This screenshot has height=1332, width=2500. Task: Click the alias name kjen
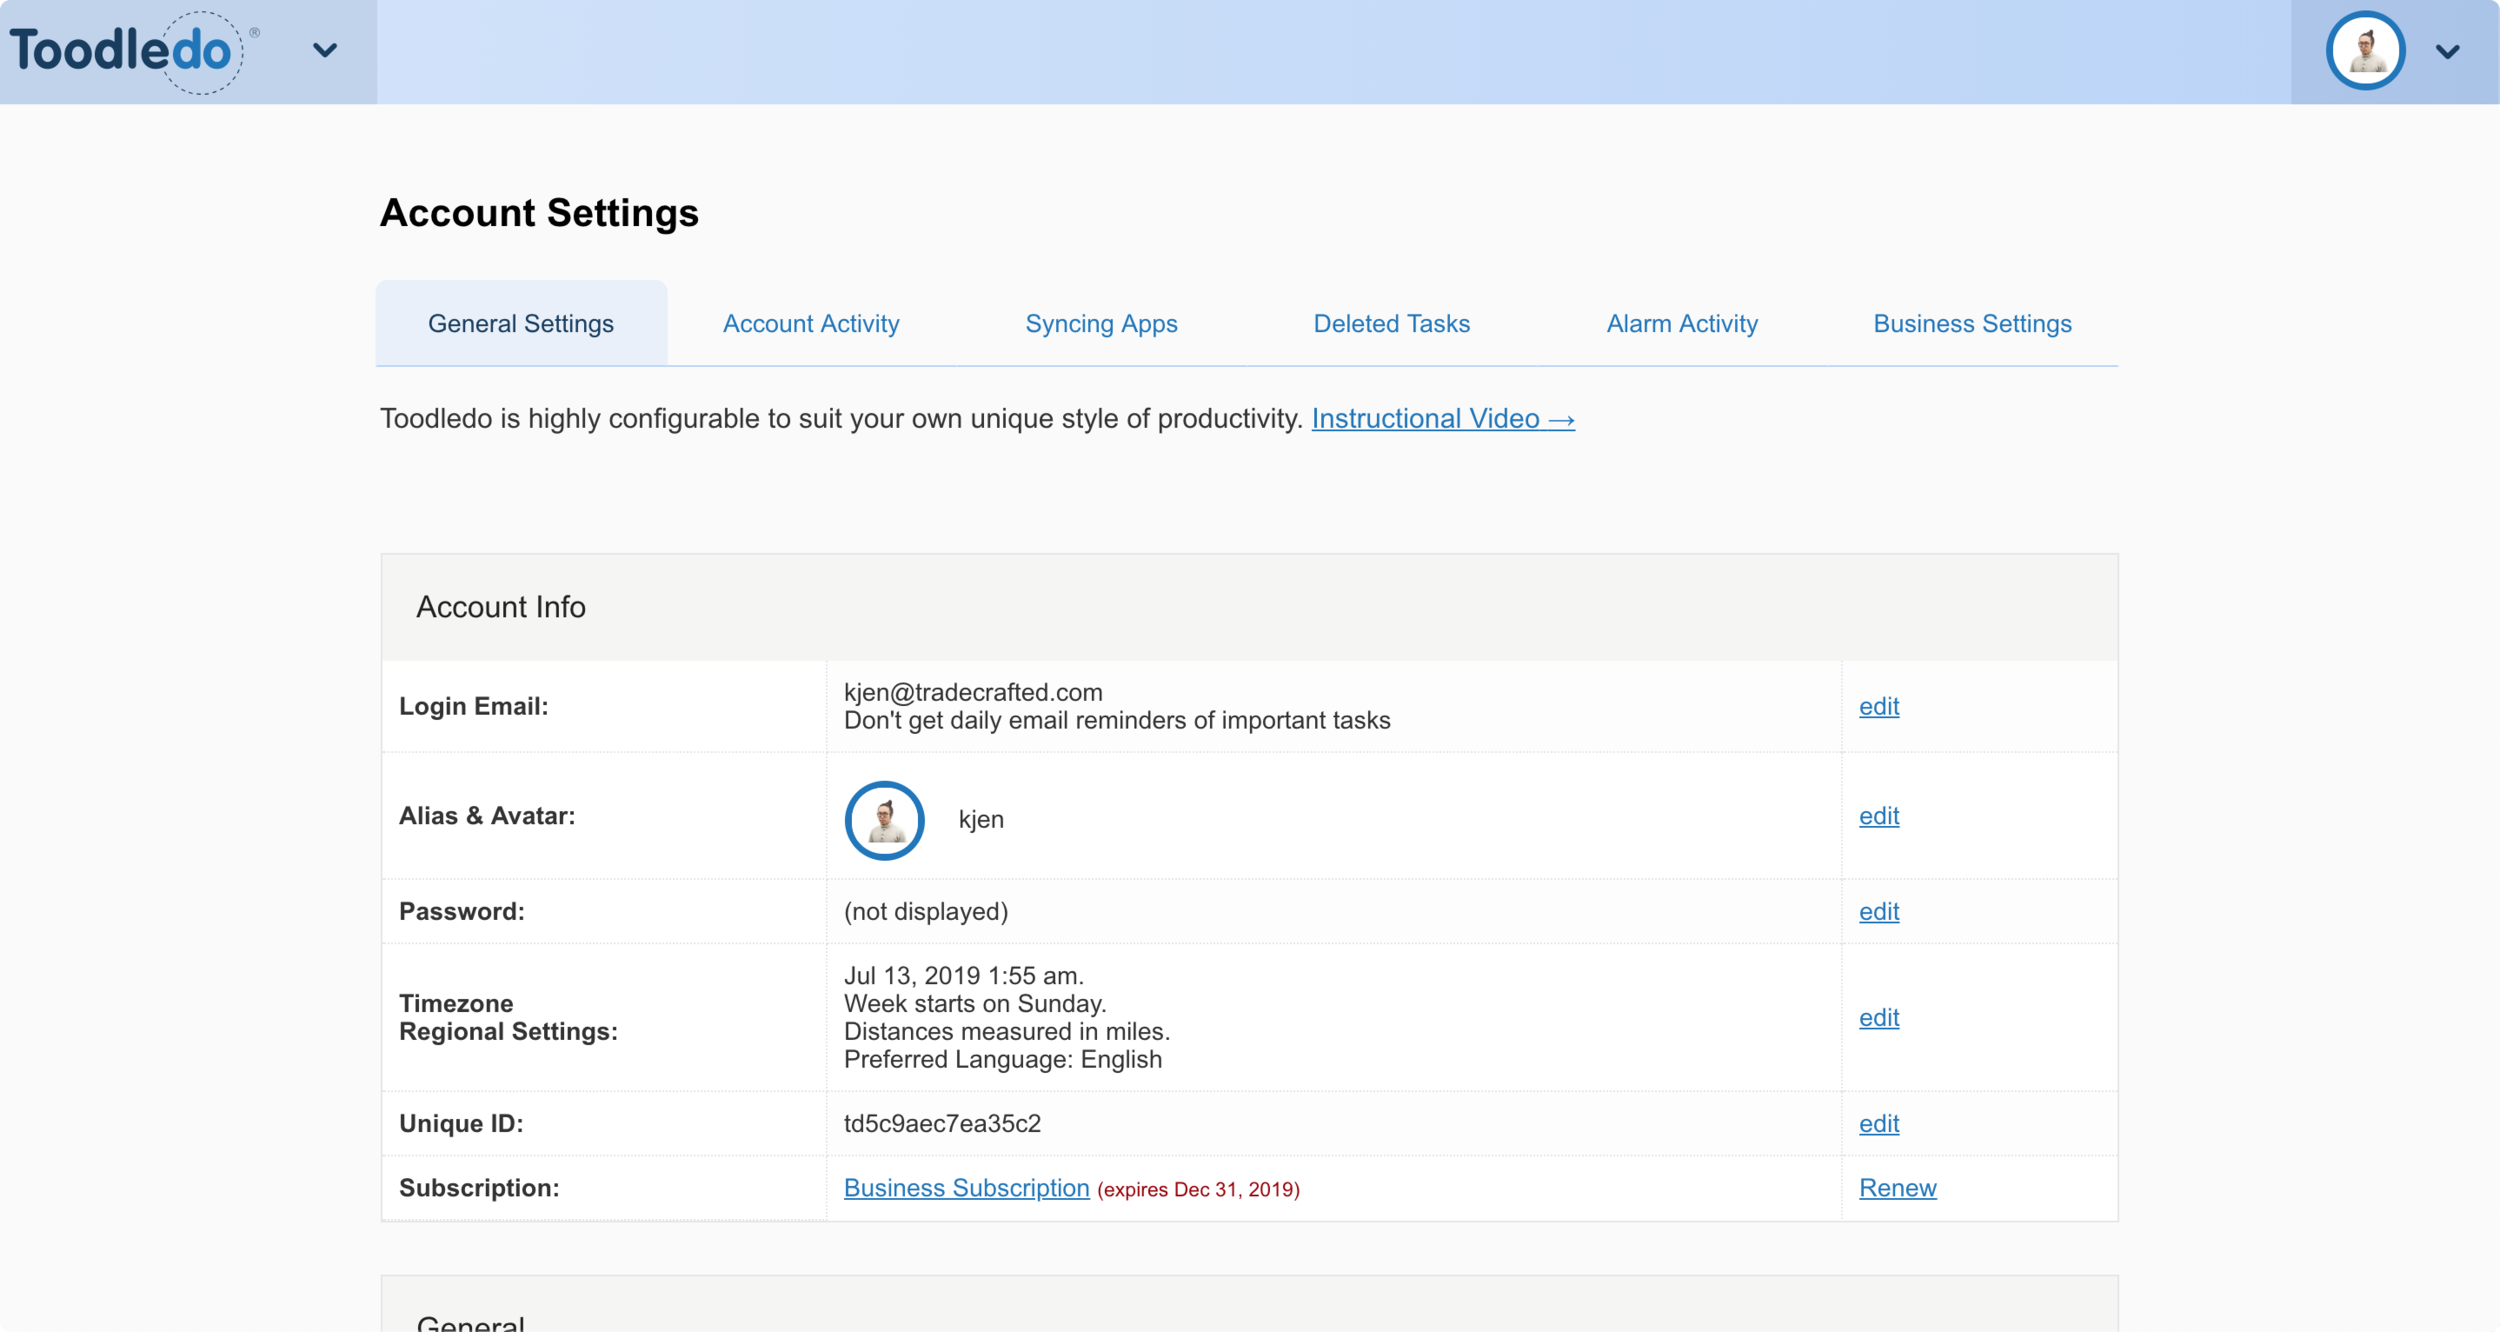(x=981, y=819)
